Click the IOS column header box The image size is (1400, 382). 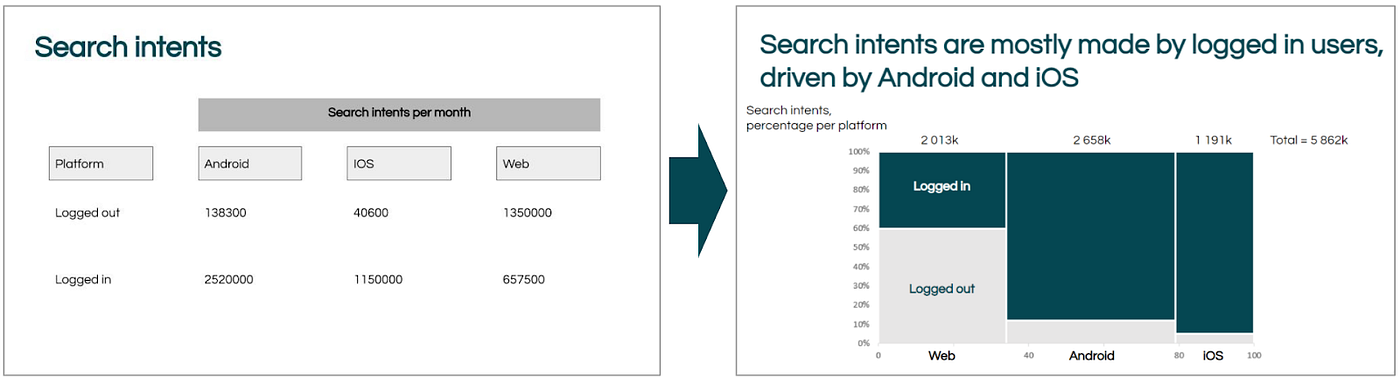click(x=399, y=164)
